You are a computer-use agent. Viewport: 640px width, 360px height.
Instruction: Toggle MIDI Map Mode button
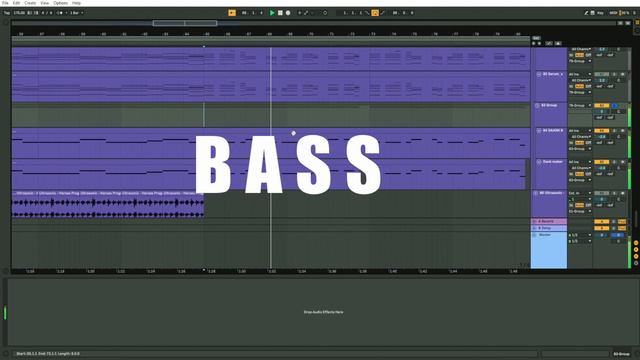[613, 13]
